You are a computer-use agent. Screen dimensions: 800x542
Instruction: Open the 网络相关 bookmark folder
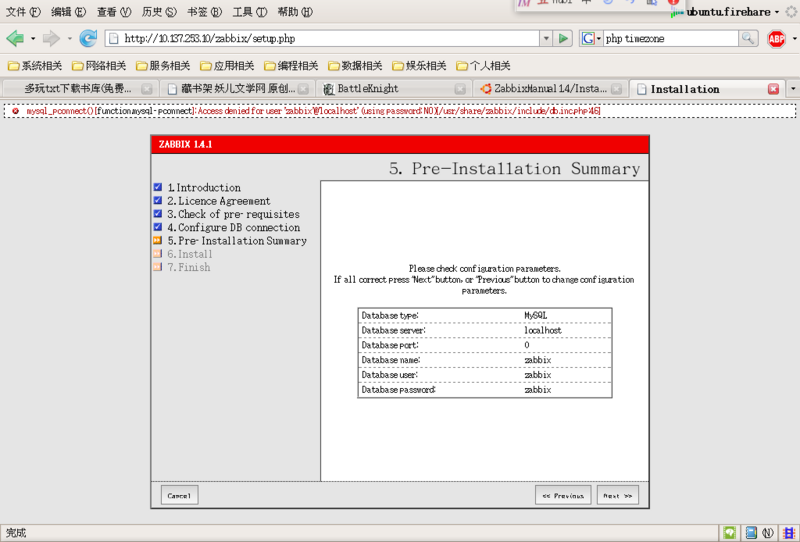pos(99,66)
